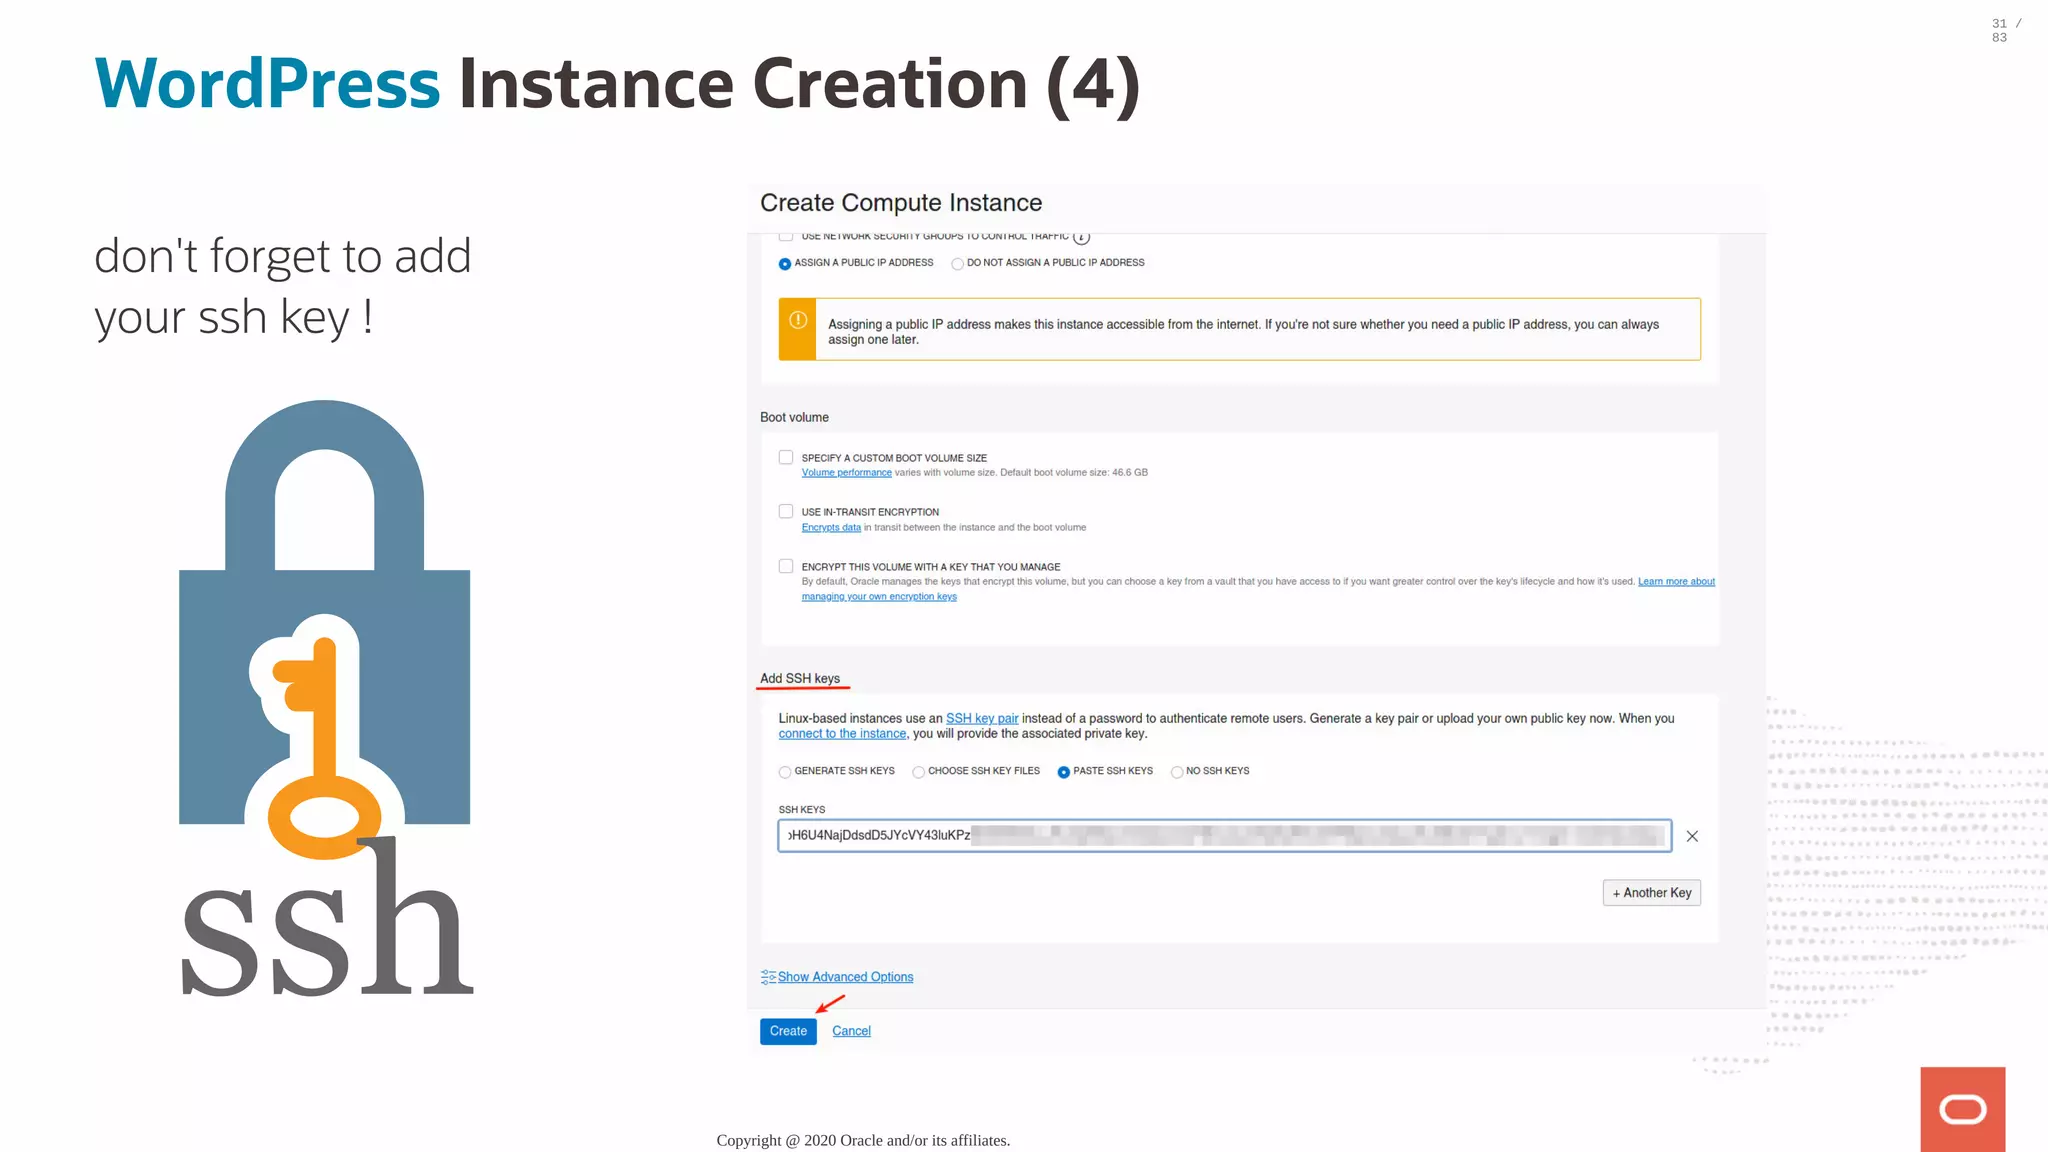
Task: Click the advanced options sliders icon
Action: pos(768,977)
